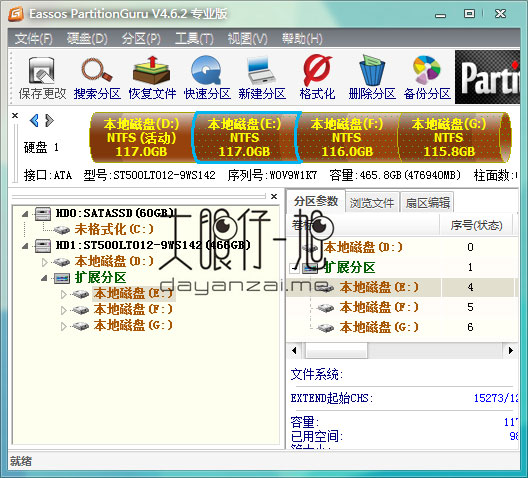This screenshot has width=528, height=478.
Task: Open the 备份分区 backup partition tool
Action: pos(427,78)
